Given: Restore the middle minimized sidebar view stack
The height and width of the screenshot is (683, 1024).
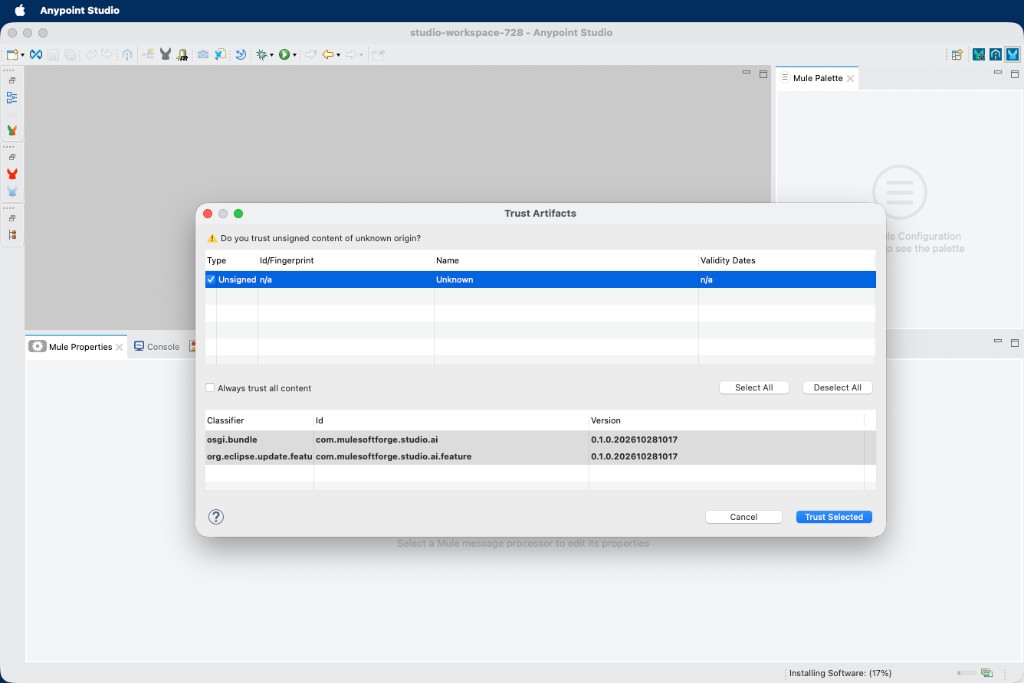Looking at the screenshot, I should (x=12, y=157).
